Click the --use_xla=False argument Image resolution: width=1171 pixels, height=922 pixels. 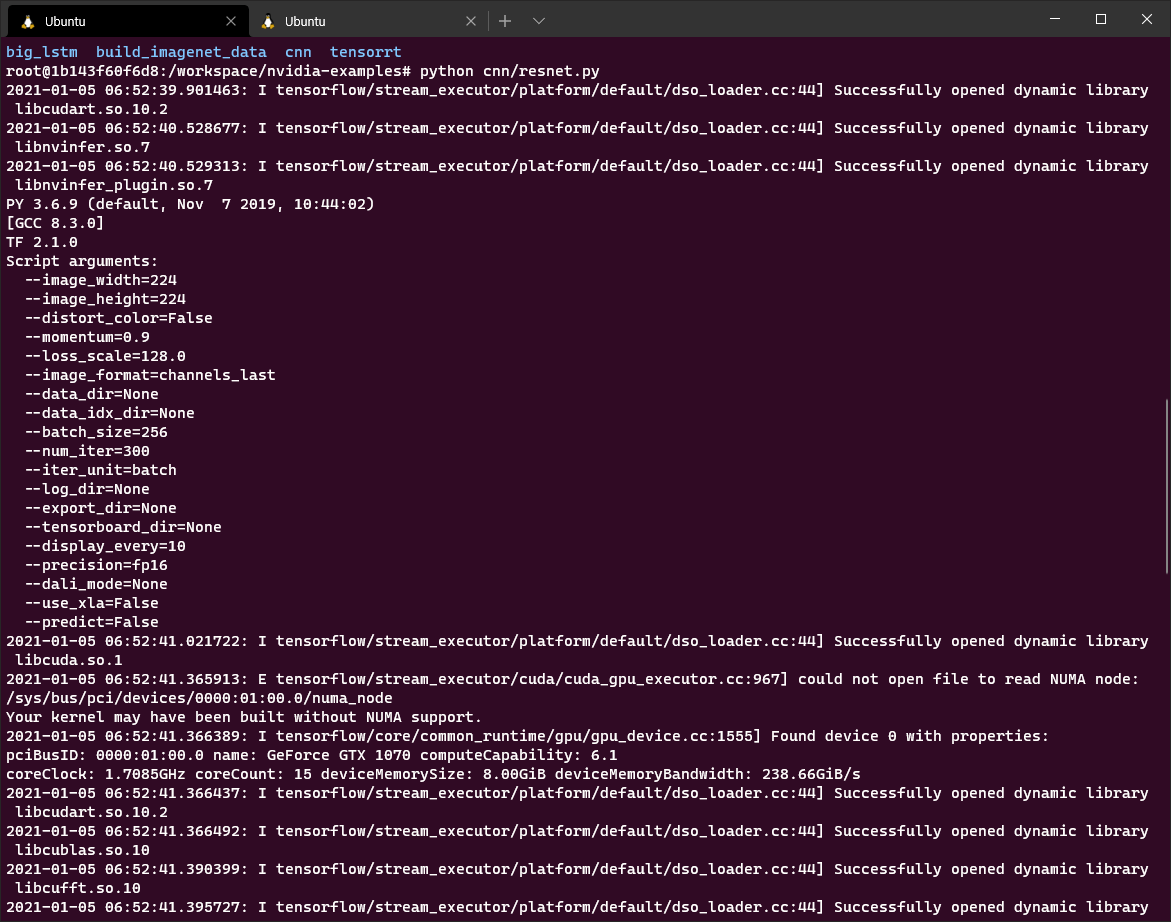pos(92,603)
